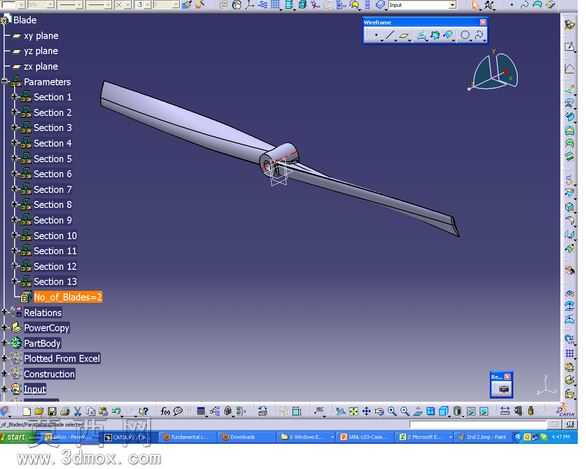Screen dimensions: 586x469
Task: Collapse the Parameters tree node
Action: point(4,81)
